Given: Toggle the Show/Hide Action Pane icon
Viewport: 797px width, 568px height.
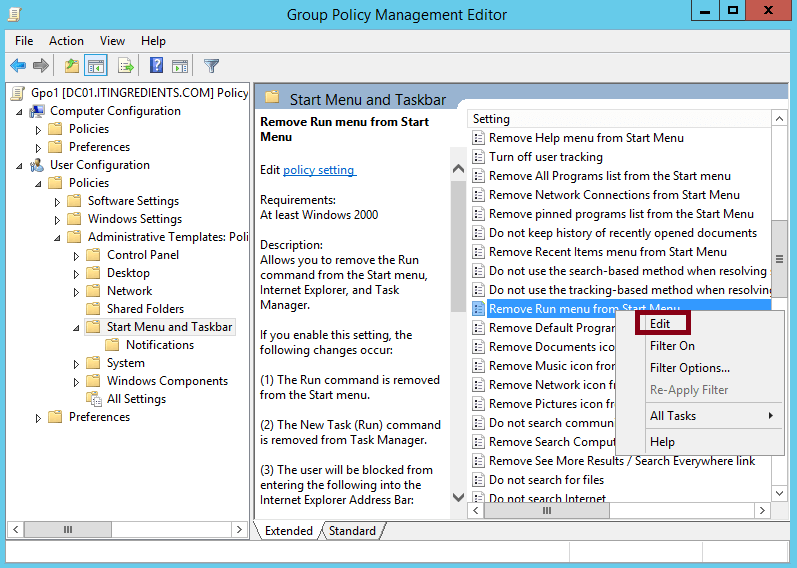Looking at the screenshot, I should [x=180, y=66].
